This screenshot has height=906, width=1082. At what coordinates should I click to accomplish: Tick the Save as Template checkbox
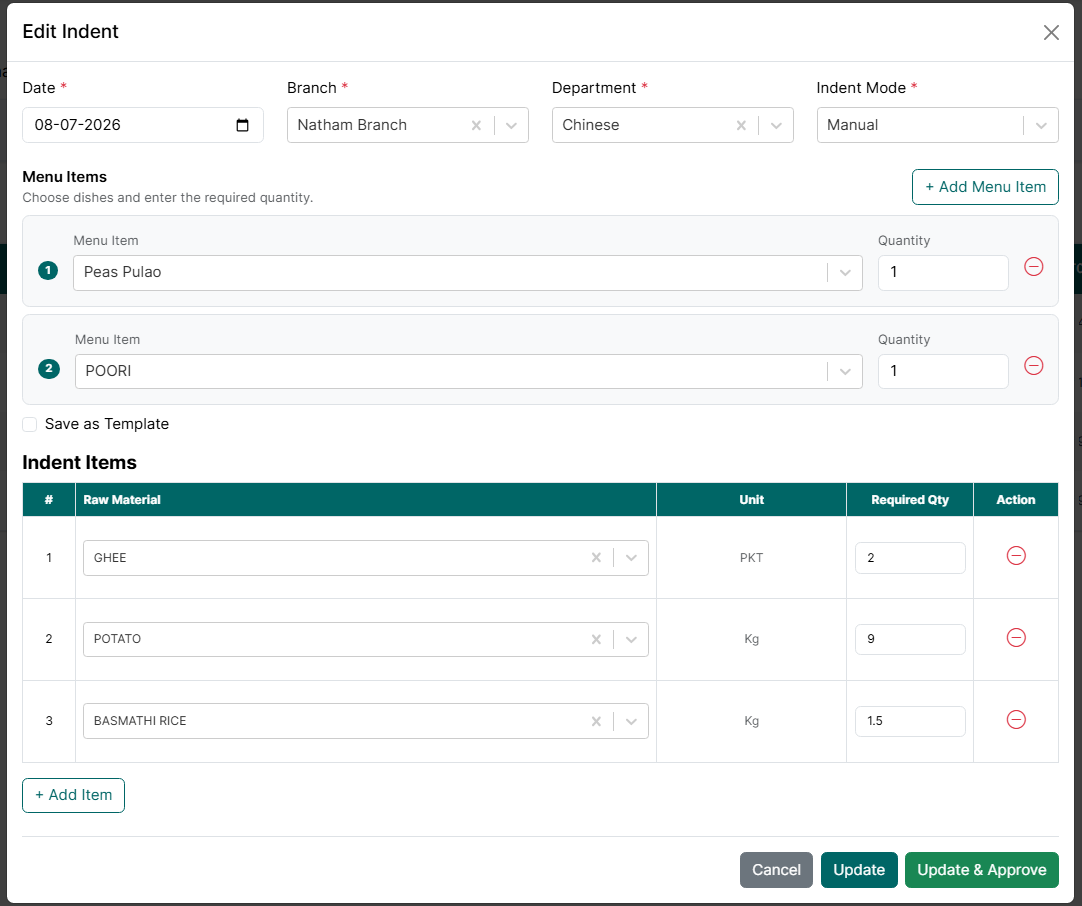(x=30, y=424)
